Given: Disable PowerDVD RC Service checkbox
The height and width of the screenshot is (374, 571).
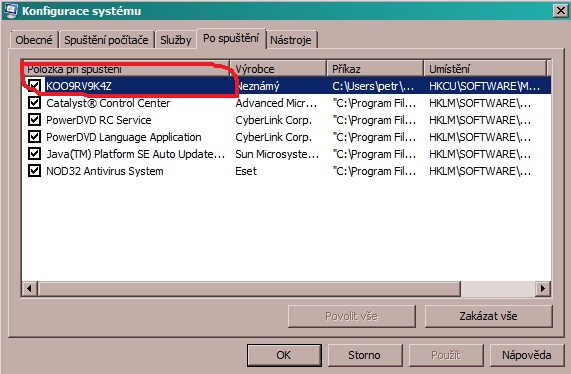Looking at the screenshot, I should coord(34,120).
